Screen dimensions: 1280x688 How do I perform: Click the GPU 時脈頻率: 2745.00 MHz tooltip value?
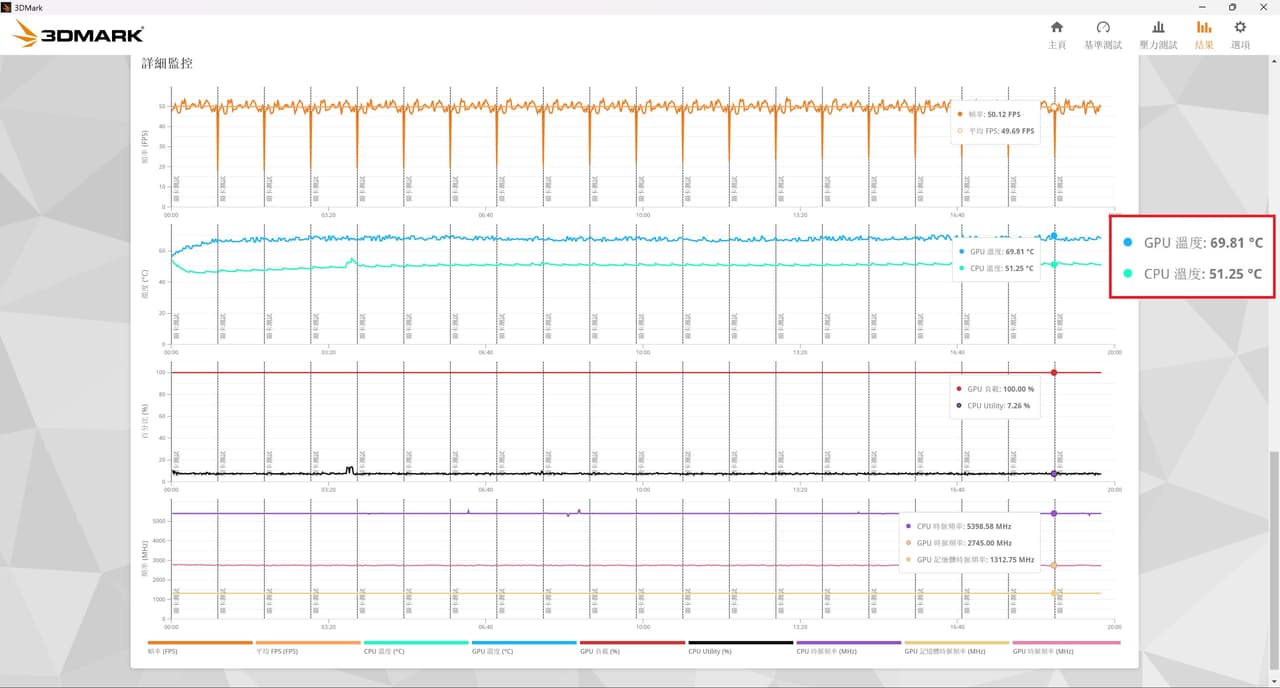[x=965, y=543]
